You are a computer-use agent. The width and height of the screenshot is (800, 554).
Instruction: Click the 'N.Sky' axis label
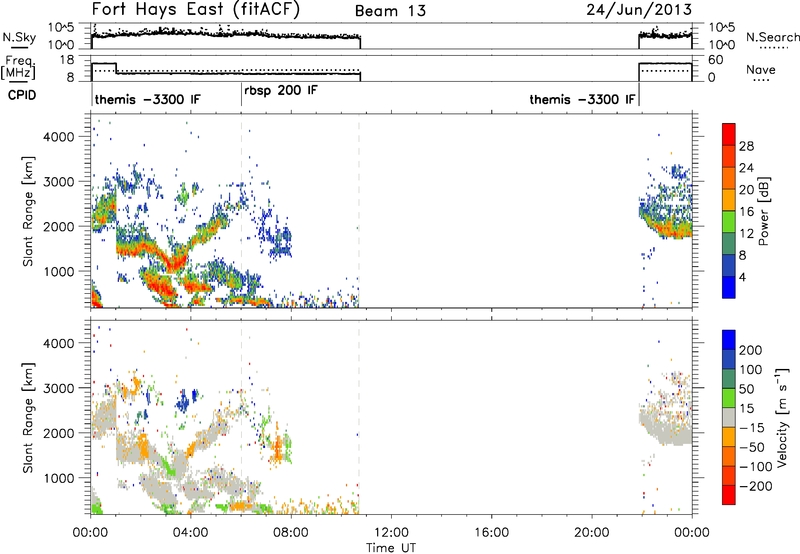19,37
